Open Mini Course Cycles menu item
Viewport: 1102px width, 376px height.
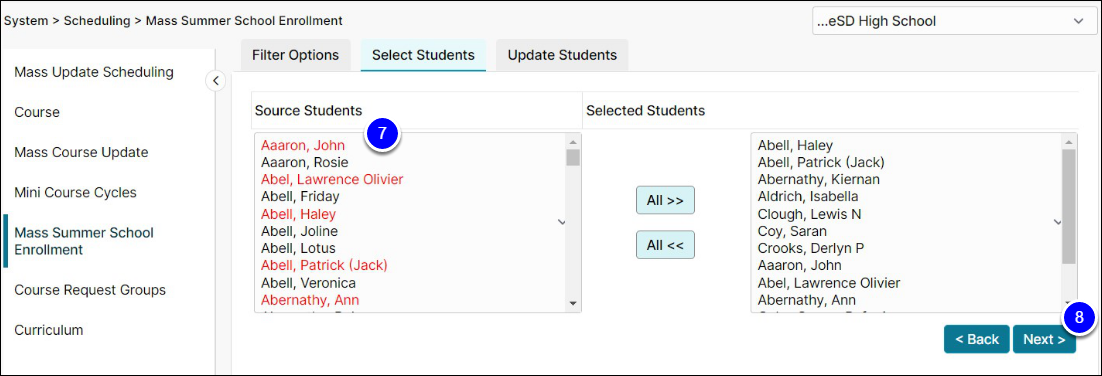(75, 192)
